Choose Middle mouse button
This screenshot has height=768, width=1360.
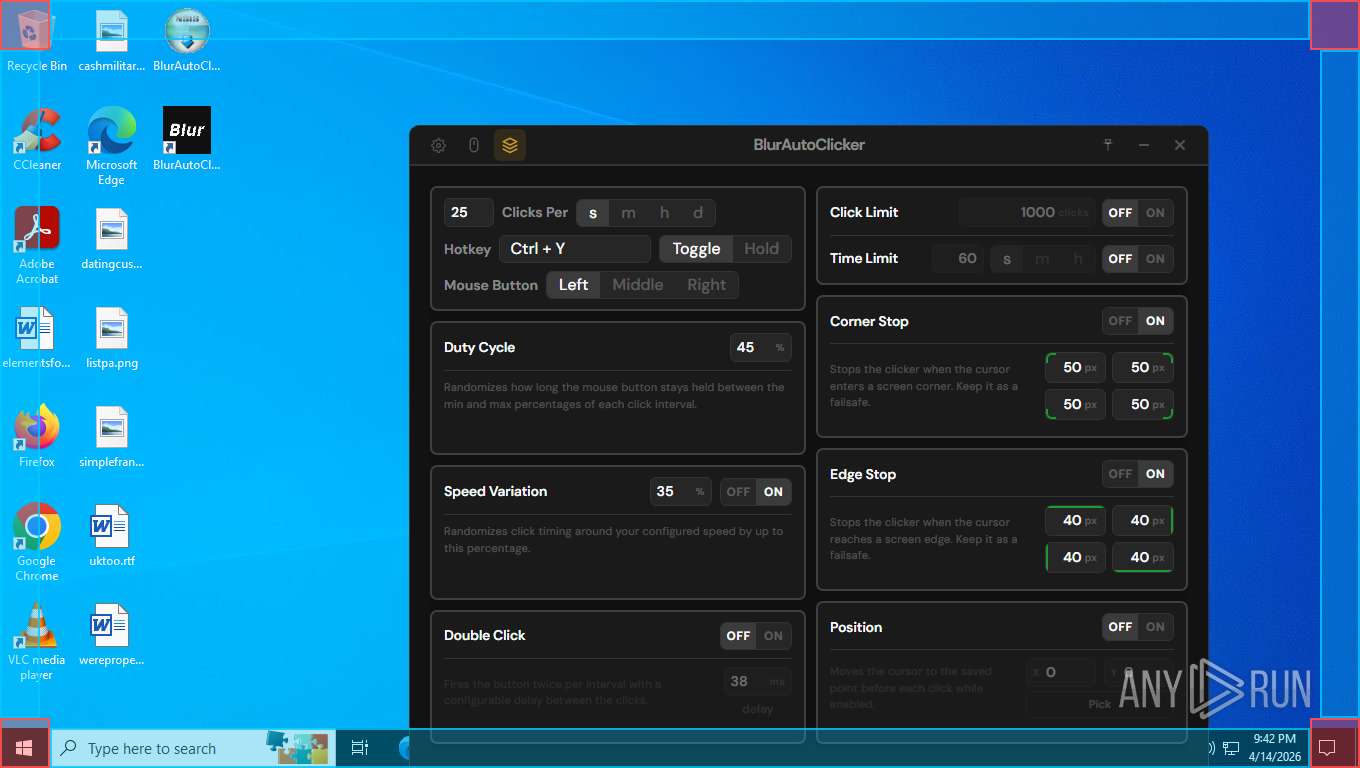pyautogui.click(x=637, y=285)
